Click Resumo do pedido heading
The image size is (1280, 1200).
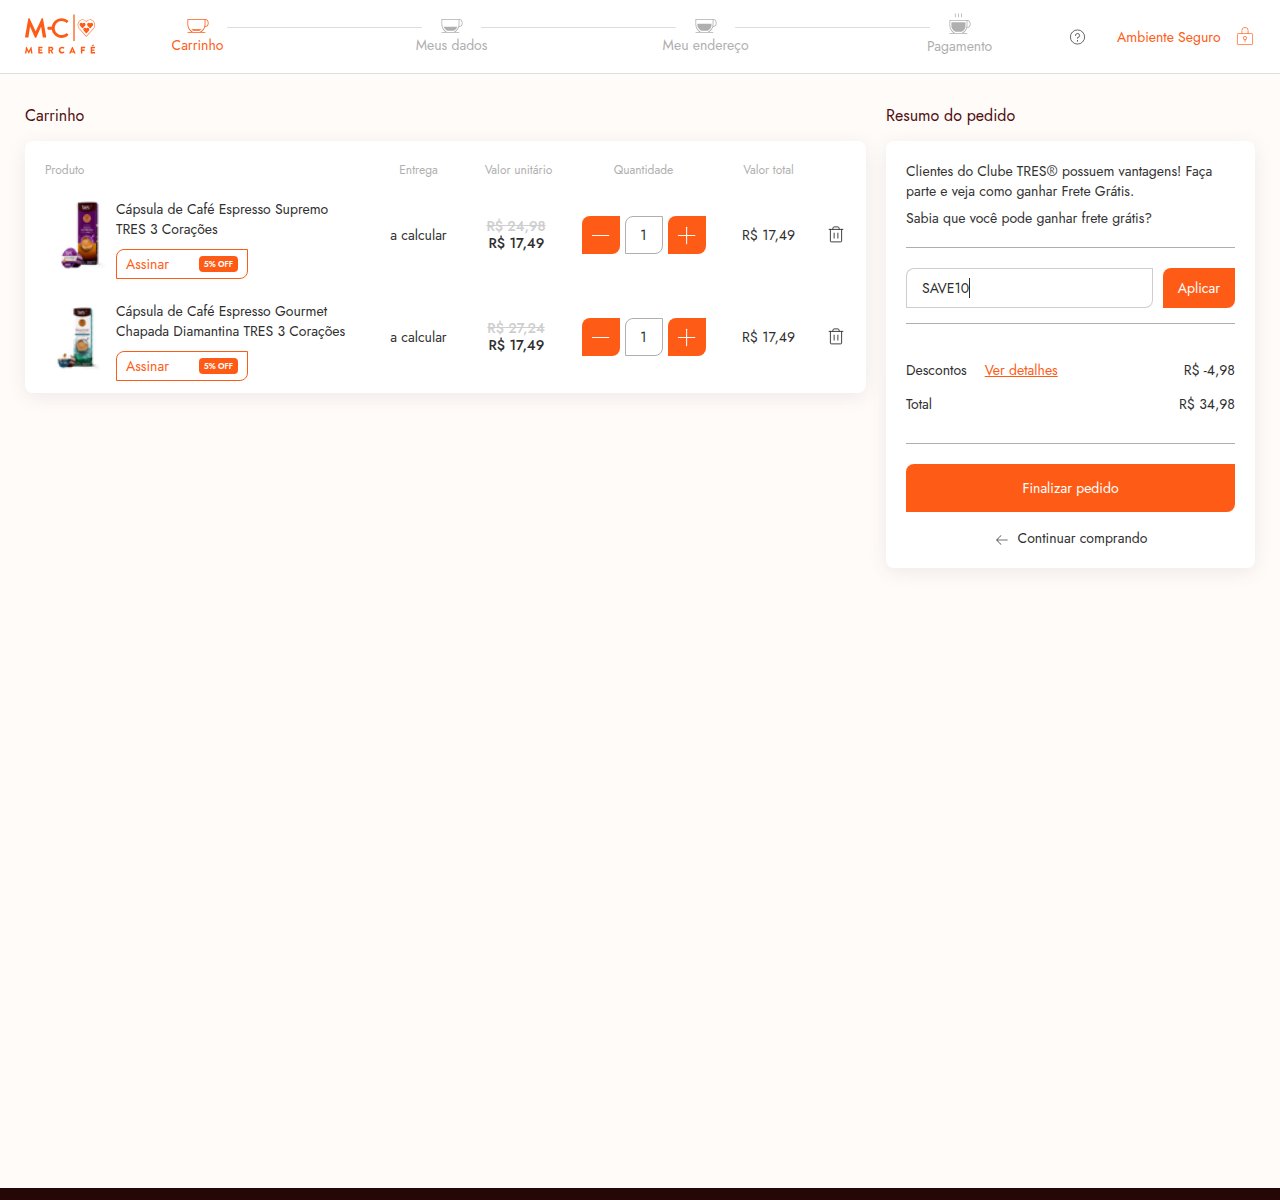950,115
